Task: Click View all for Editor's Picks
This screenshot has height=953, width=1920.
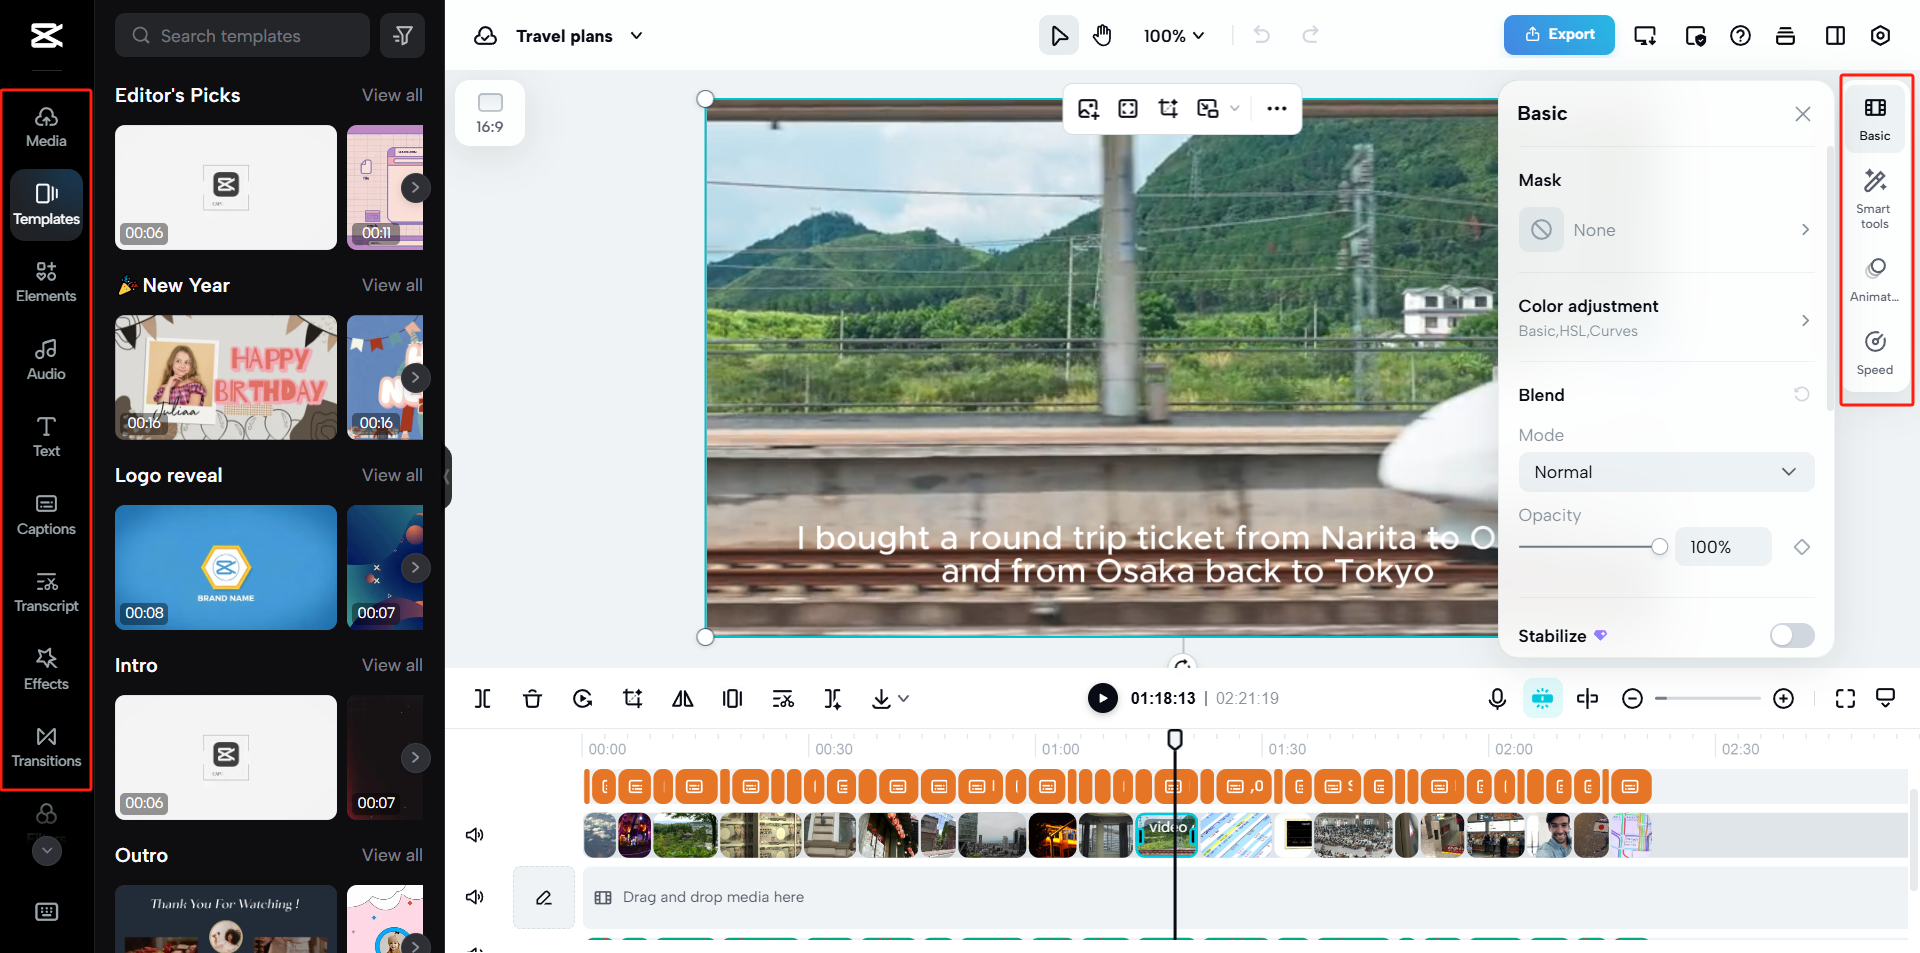Action: tap(392, 95)
